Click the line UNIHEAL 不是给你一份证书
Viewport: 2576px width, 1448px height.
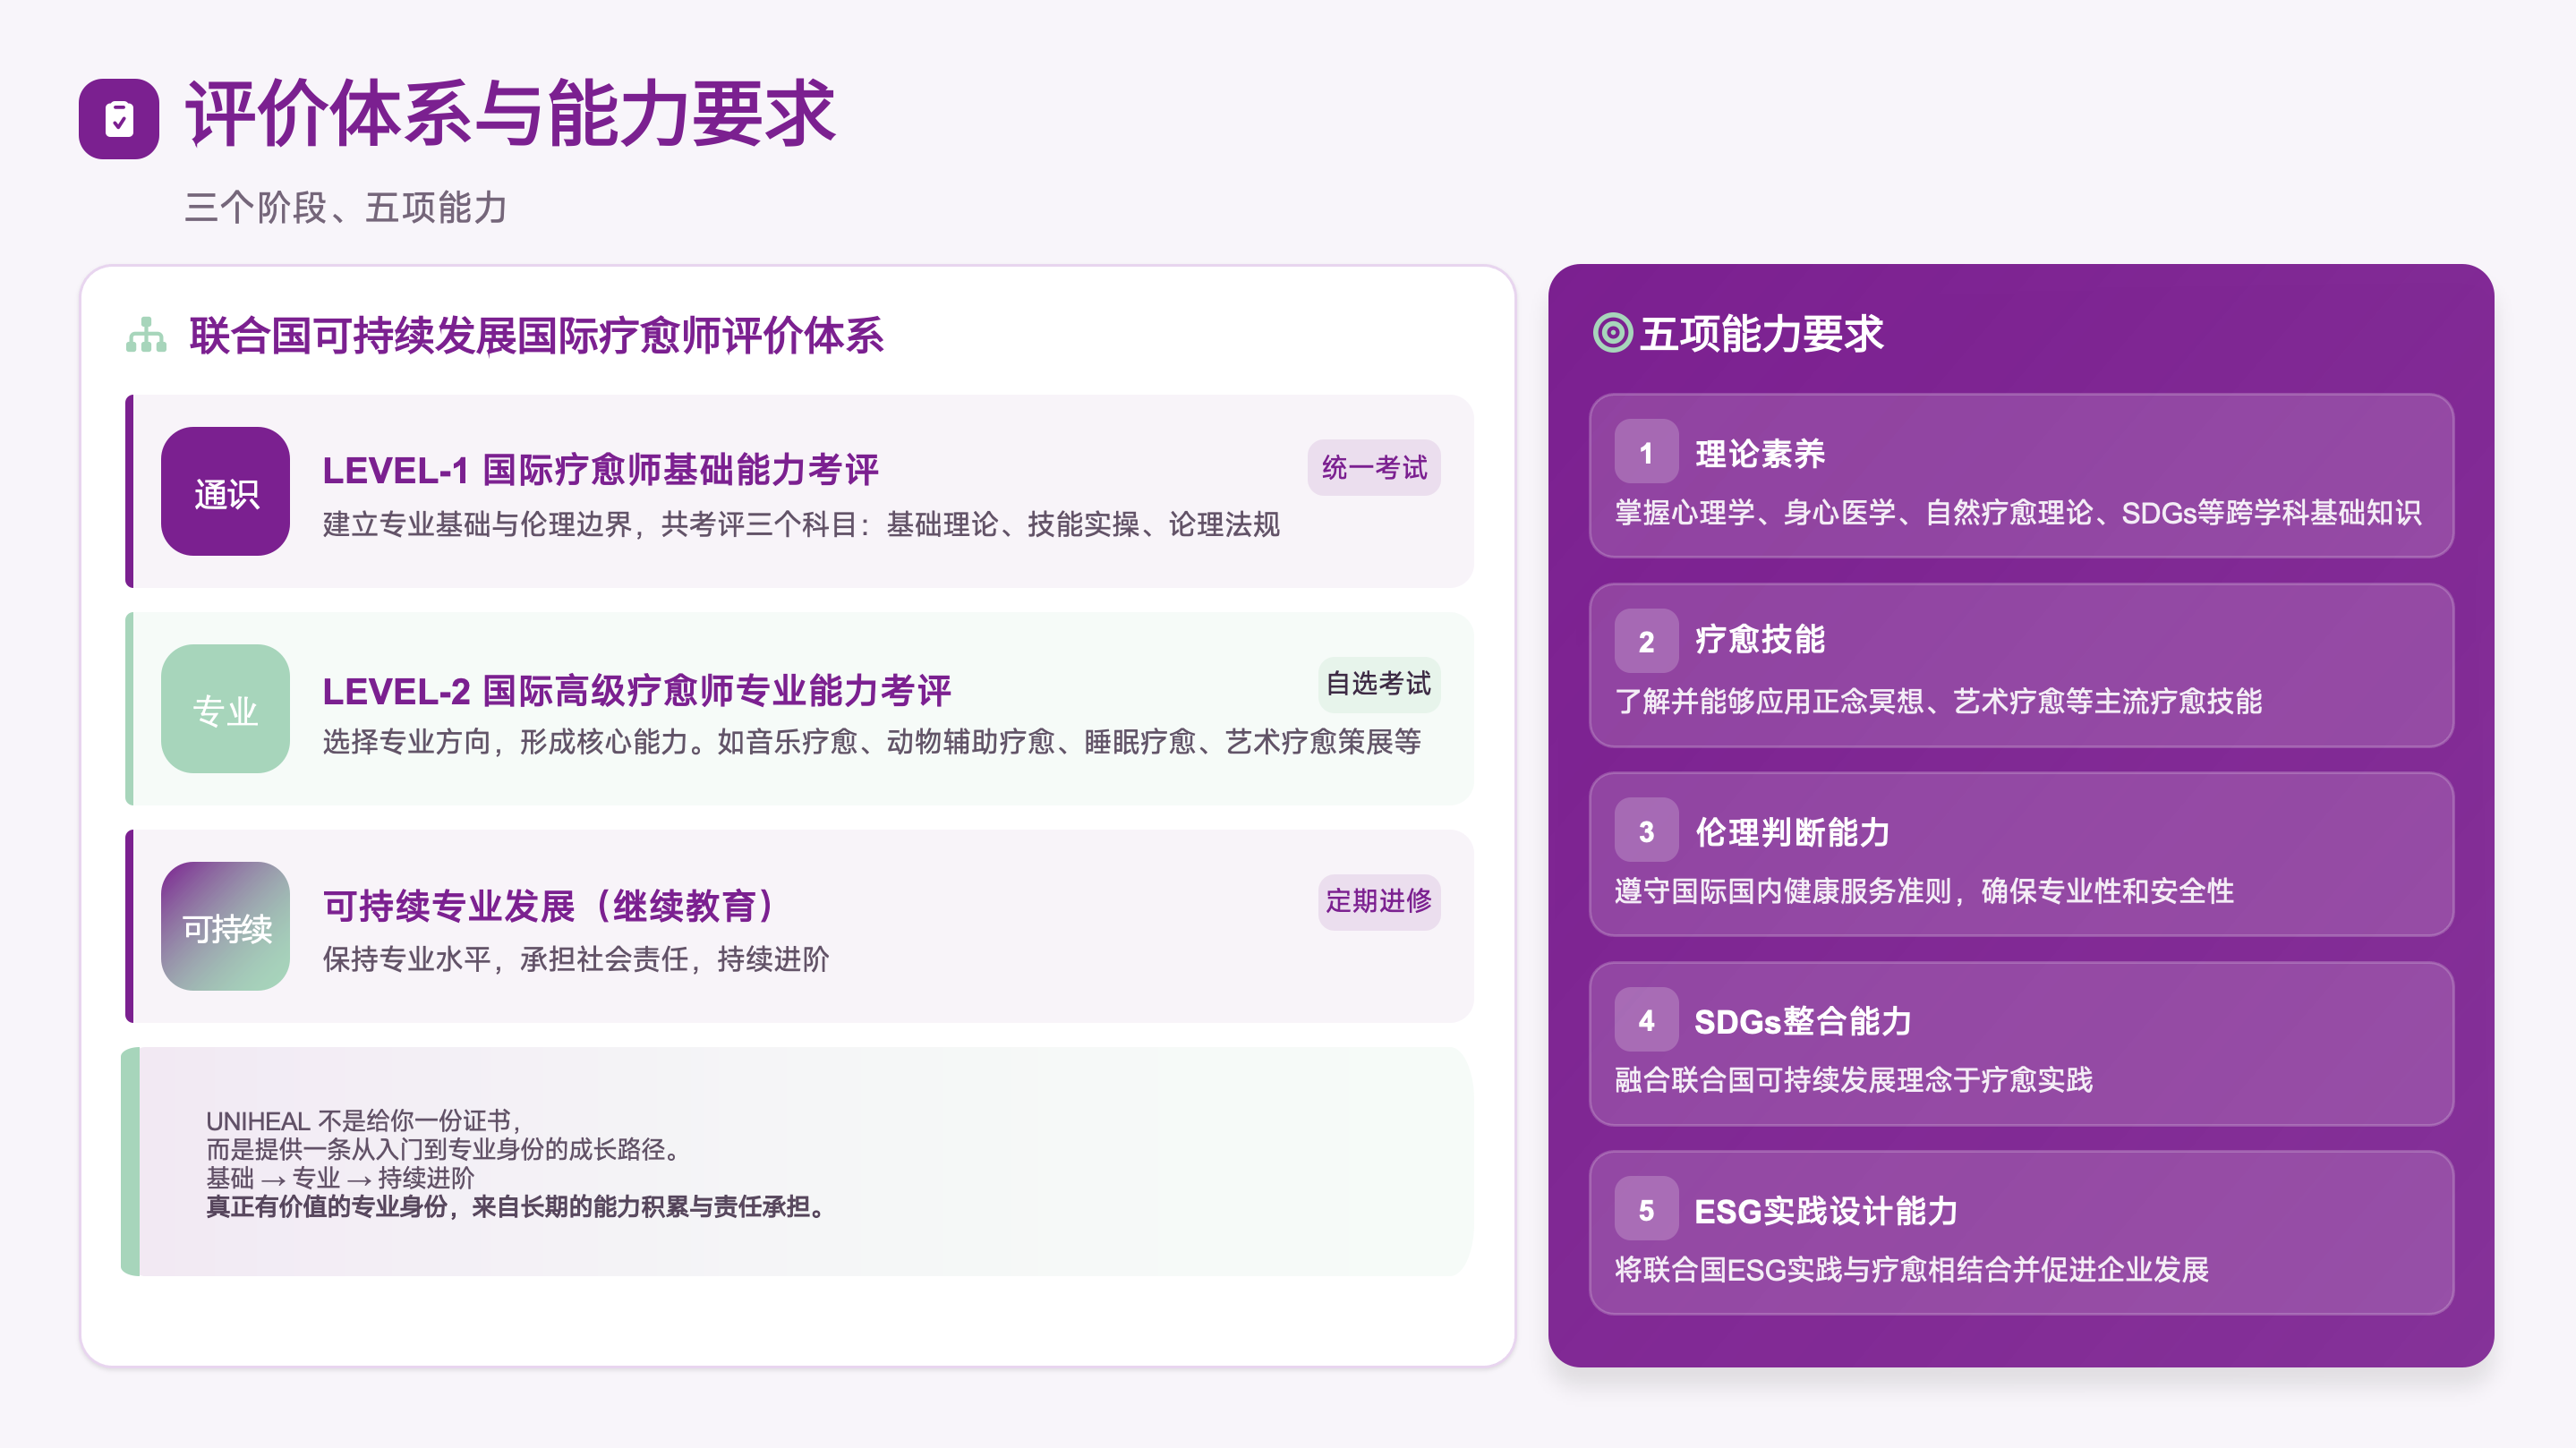tap(364, 1120)
